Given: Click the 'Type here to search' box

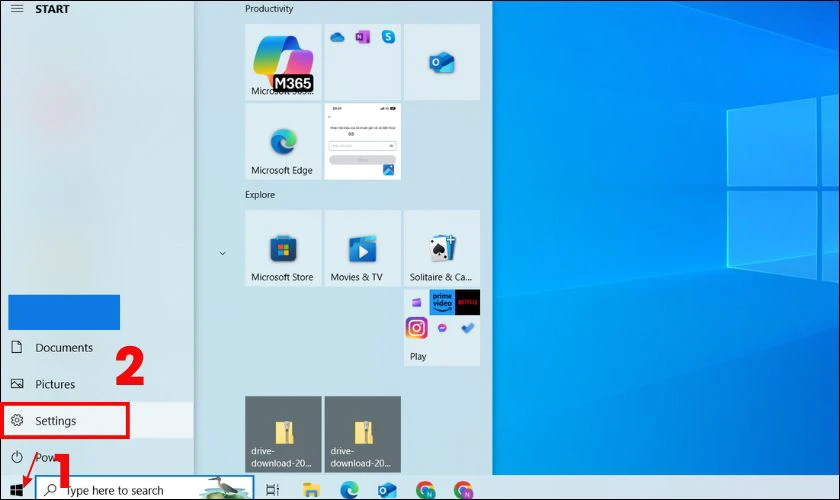Looking at the screenshot, I should pos(145,488).
